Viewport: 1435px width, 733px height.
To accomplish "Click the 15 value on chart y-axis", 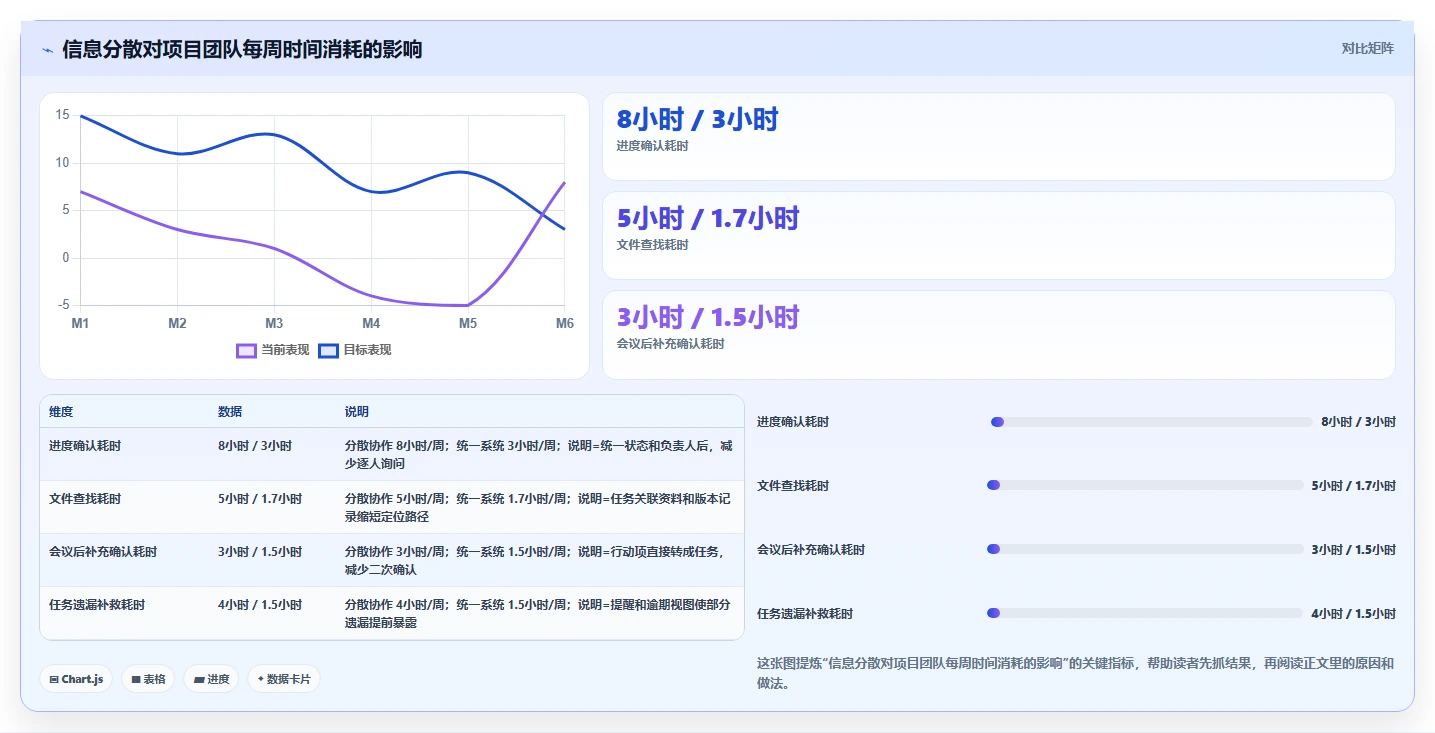I will tap(63, 115).
